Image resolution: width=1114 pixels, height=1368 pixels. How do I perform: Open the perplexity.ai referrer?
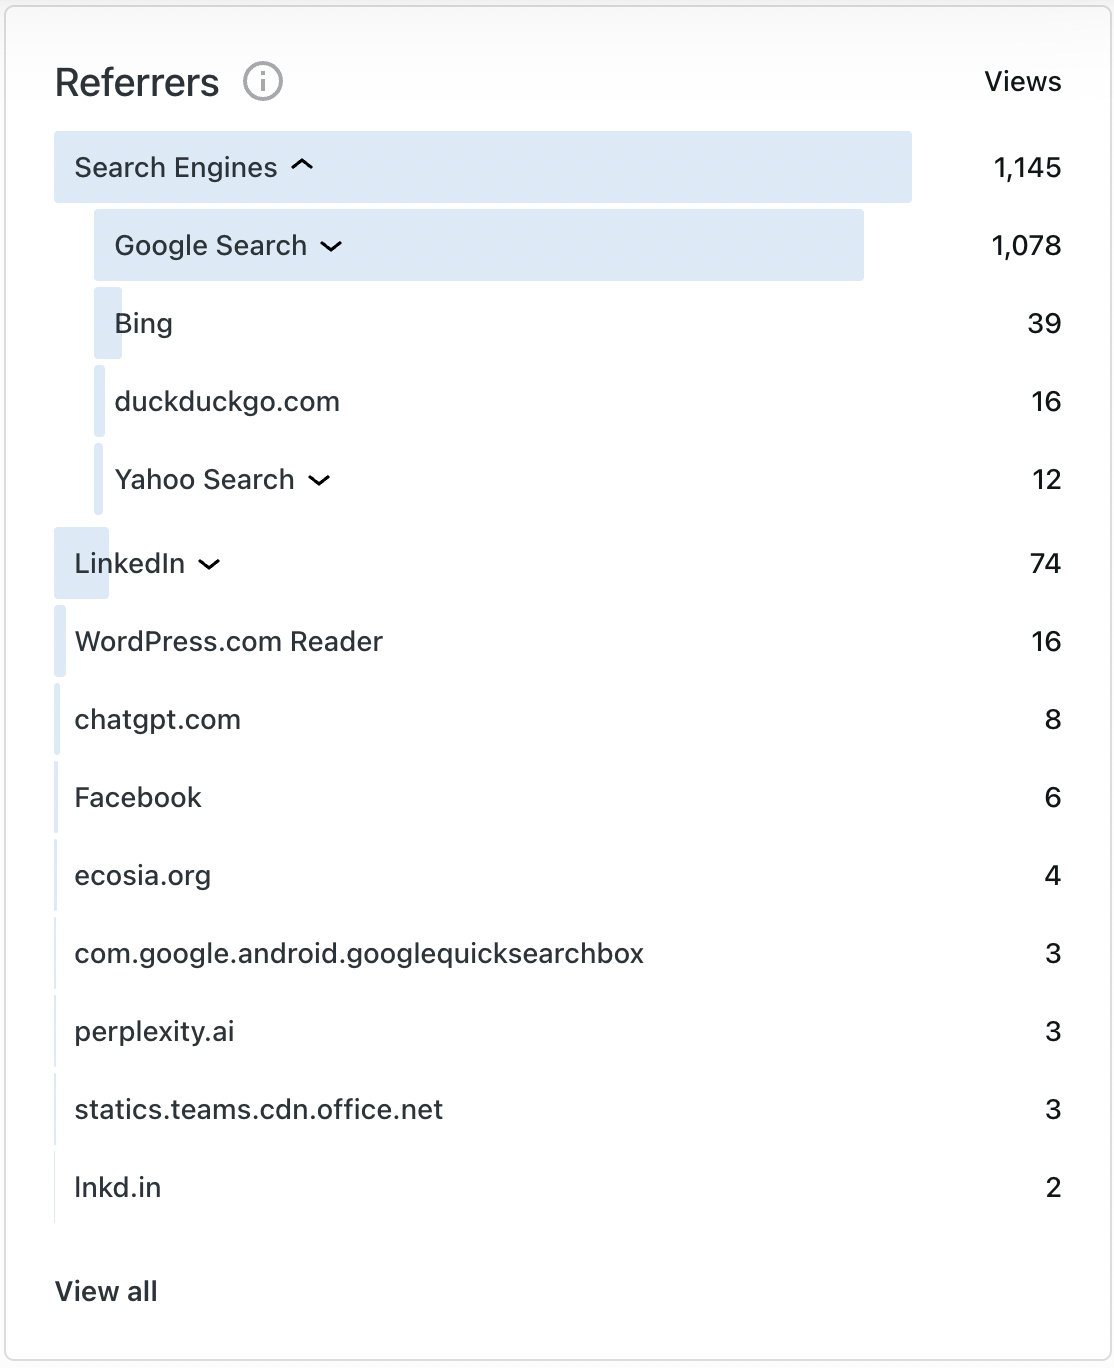(154, 1032)
